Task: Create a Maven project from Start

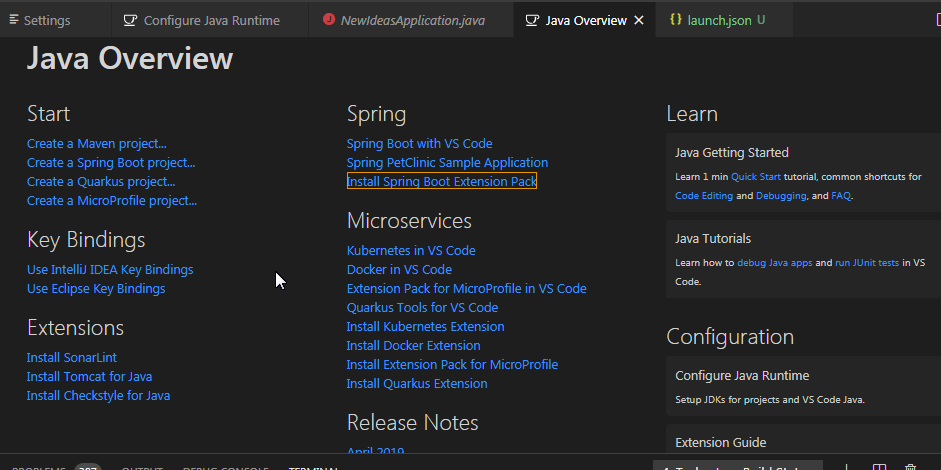Action: [x=97, y=144]
